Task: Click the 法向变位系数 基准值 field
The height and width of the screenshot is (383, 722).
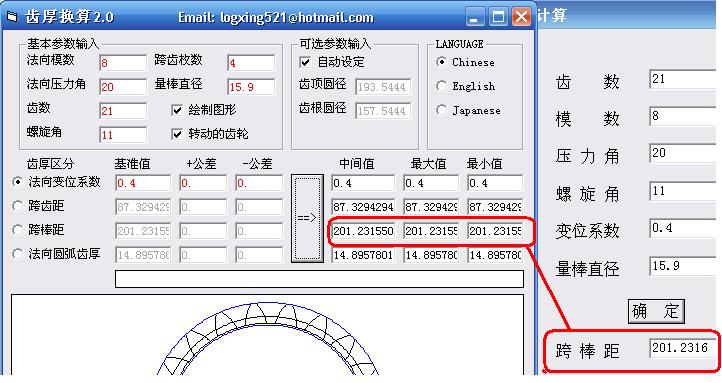Action: (x=143, y=183)
